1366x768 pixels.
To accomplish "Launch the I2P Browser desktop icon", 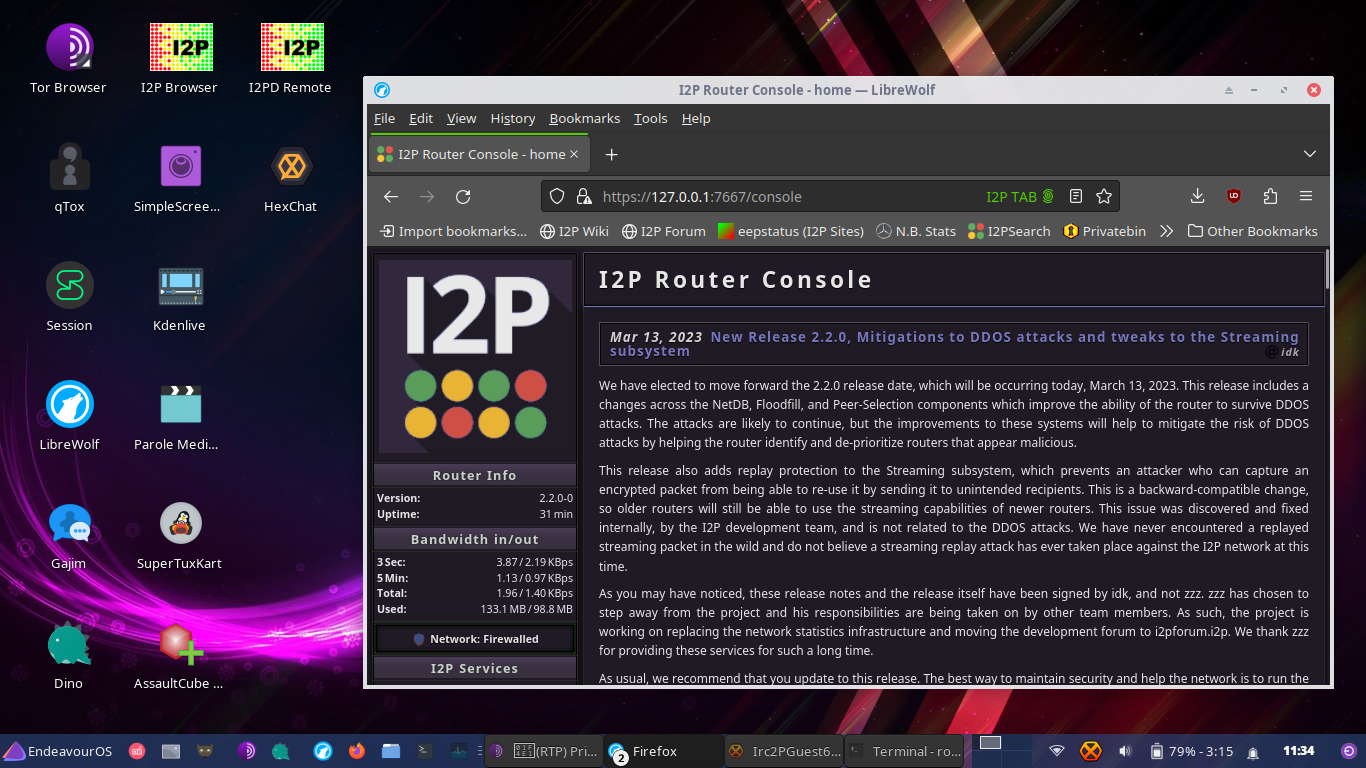I will click(x=179, y=59).
